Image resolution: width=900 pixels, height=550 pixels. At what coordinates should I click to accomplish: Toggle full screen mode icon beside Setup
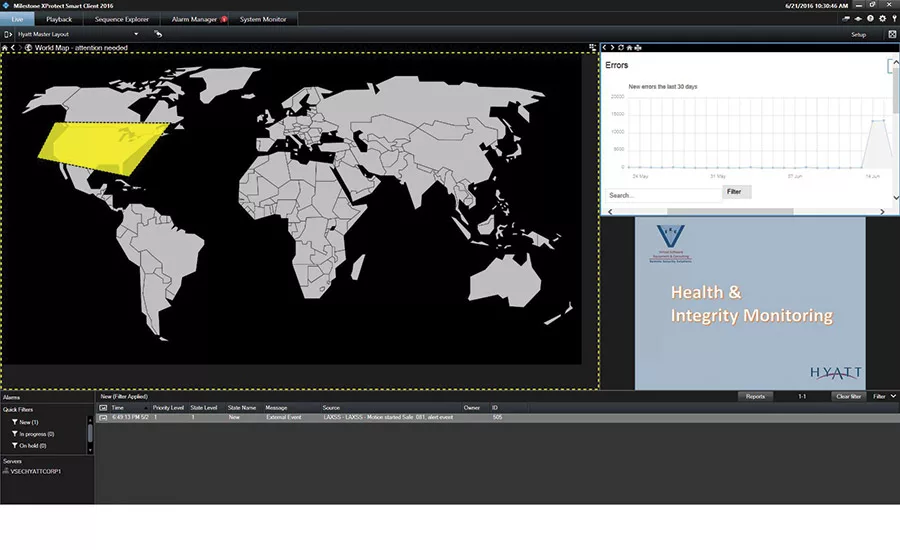pyautogui.click(x=892, y=34)
